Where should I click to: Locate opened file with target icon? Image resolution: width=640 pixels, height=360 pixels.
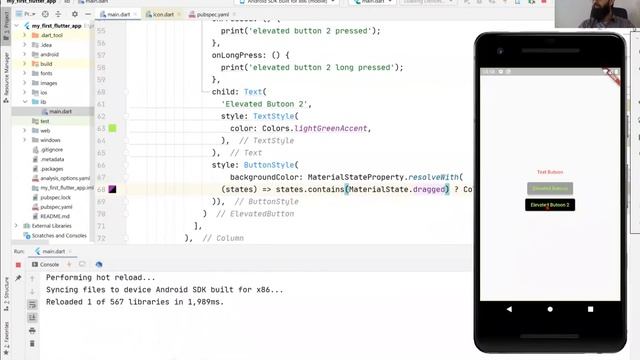[x=45, y=14]
